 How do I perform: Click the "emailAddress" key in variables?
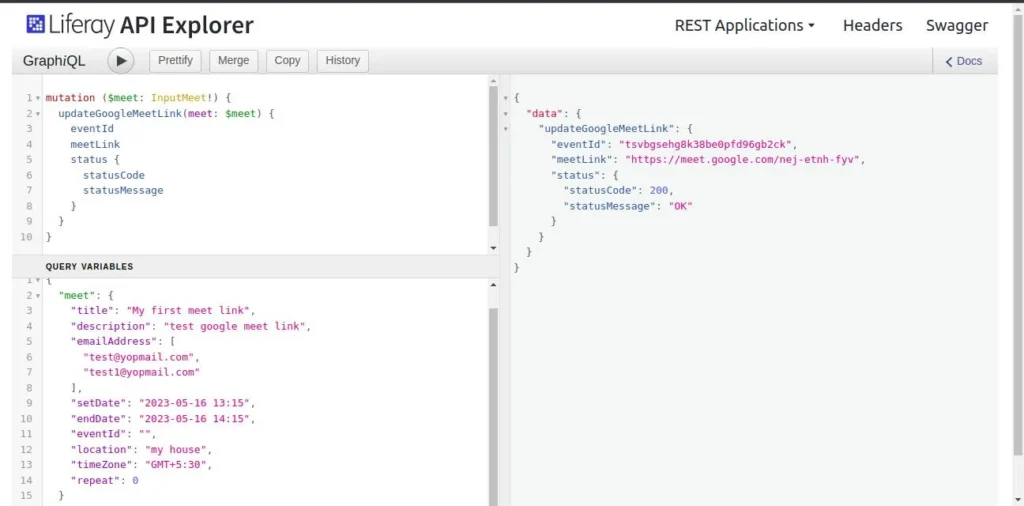coord(113,341)
